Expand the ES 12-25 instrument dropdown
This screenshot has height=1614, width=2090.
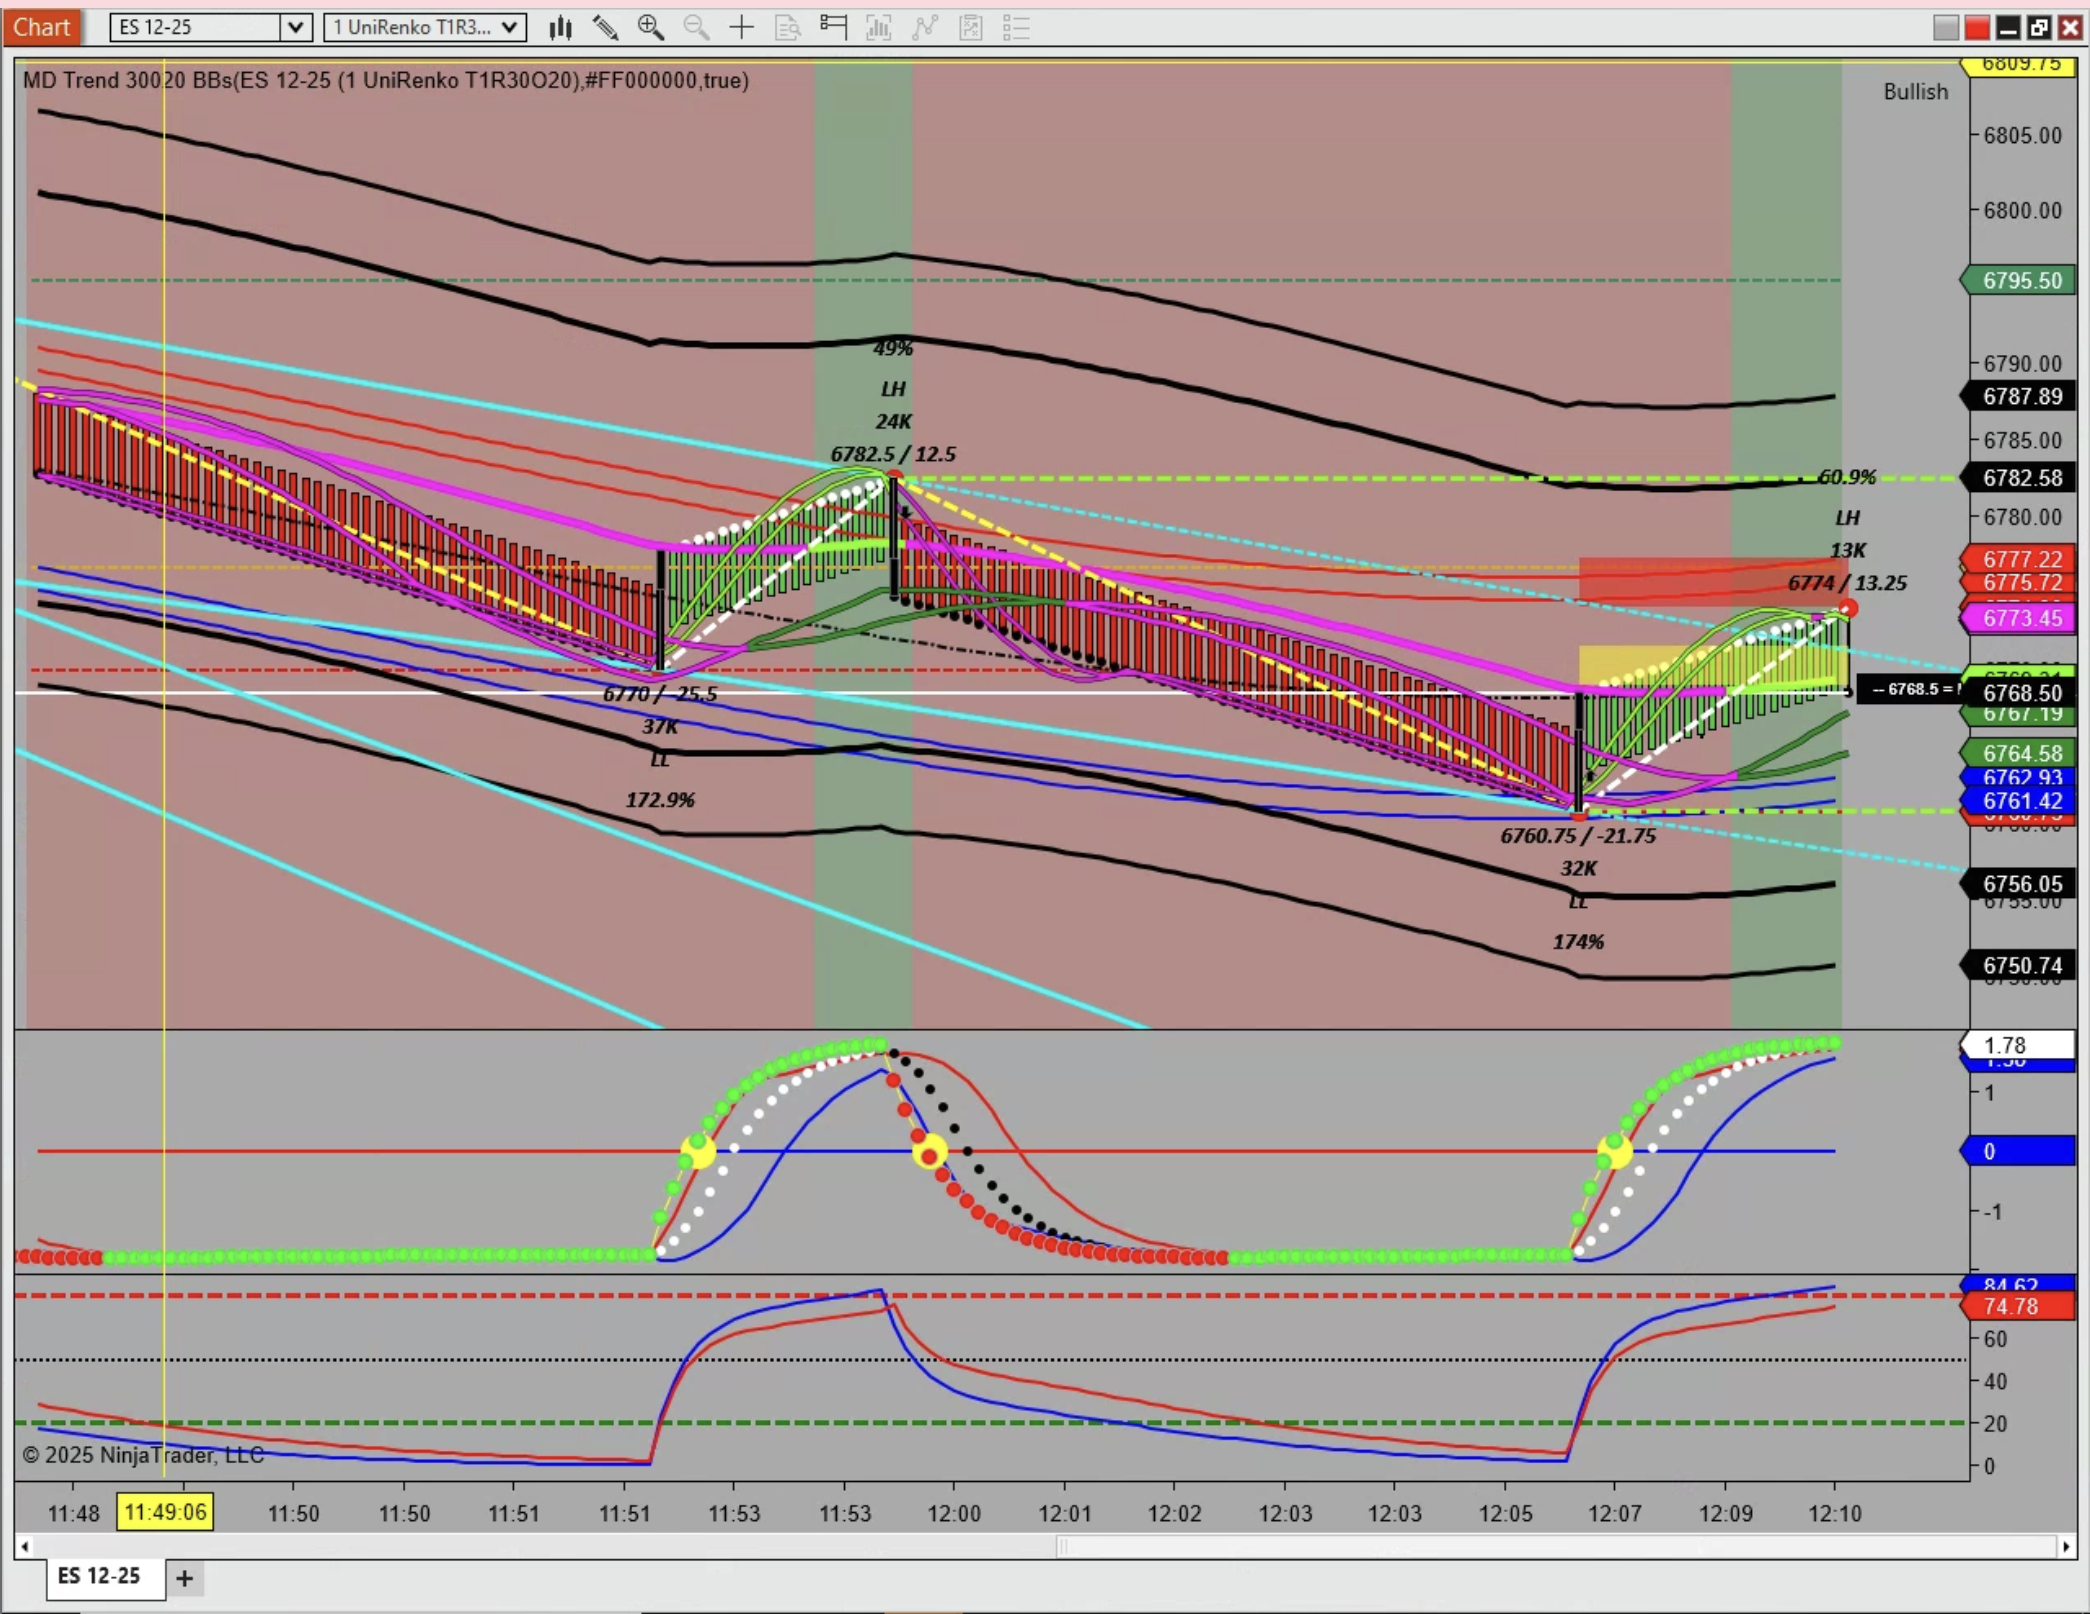(x=295, y=28)
